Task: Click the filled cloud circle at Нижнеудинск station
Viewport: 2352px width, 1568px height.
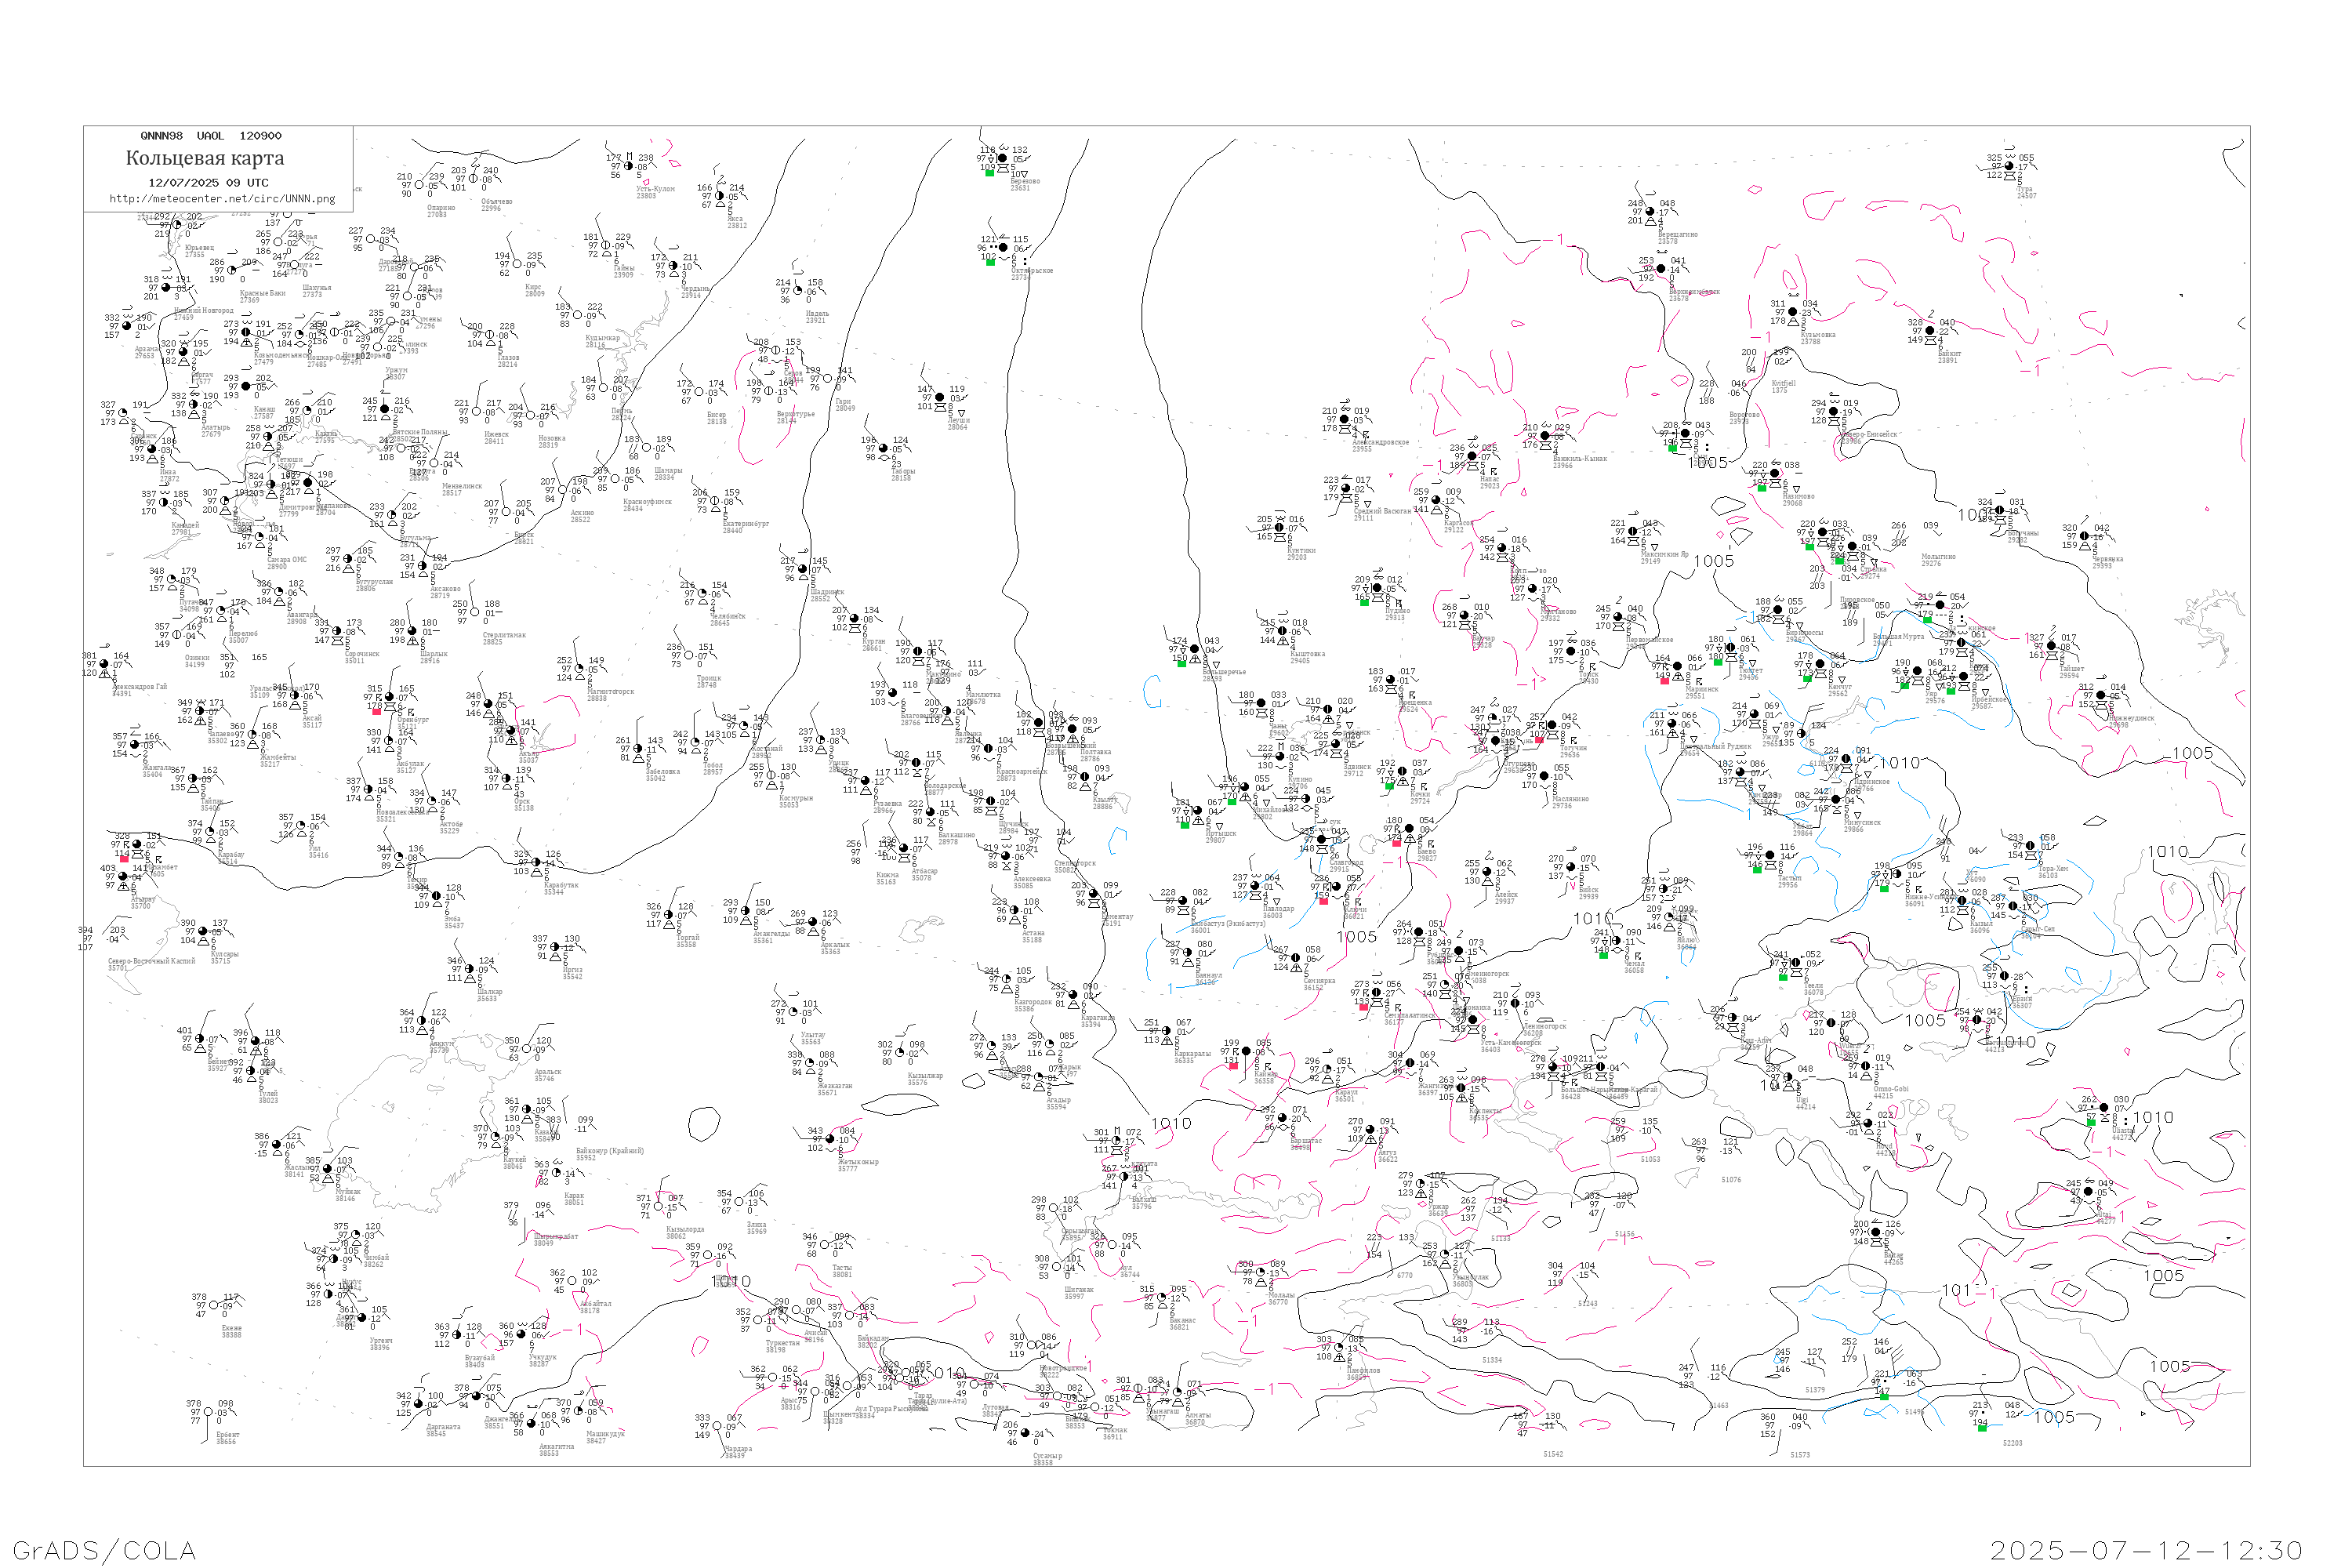Action: [2102, 696]
